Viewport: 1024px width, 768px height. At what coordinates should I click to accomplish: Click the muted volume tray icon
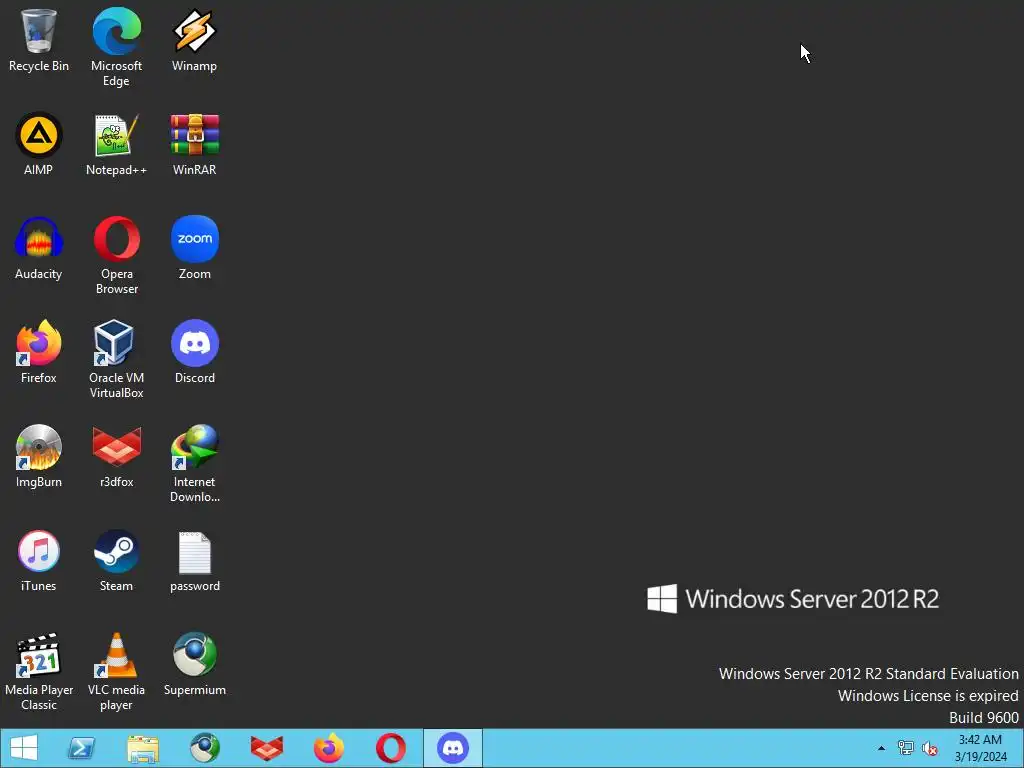point(930,748)
